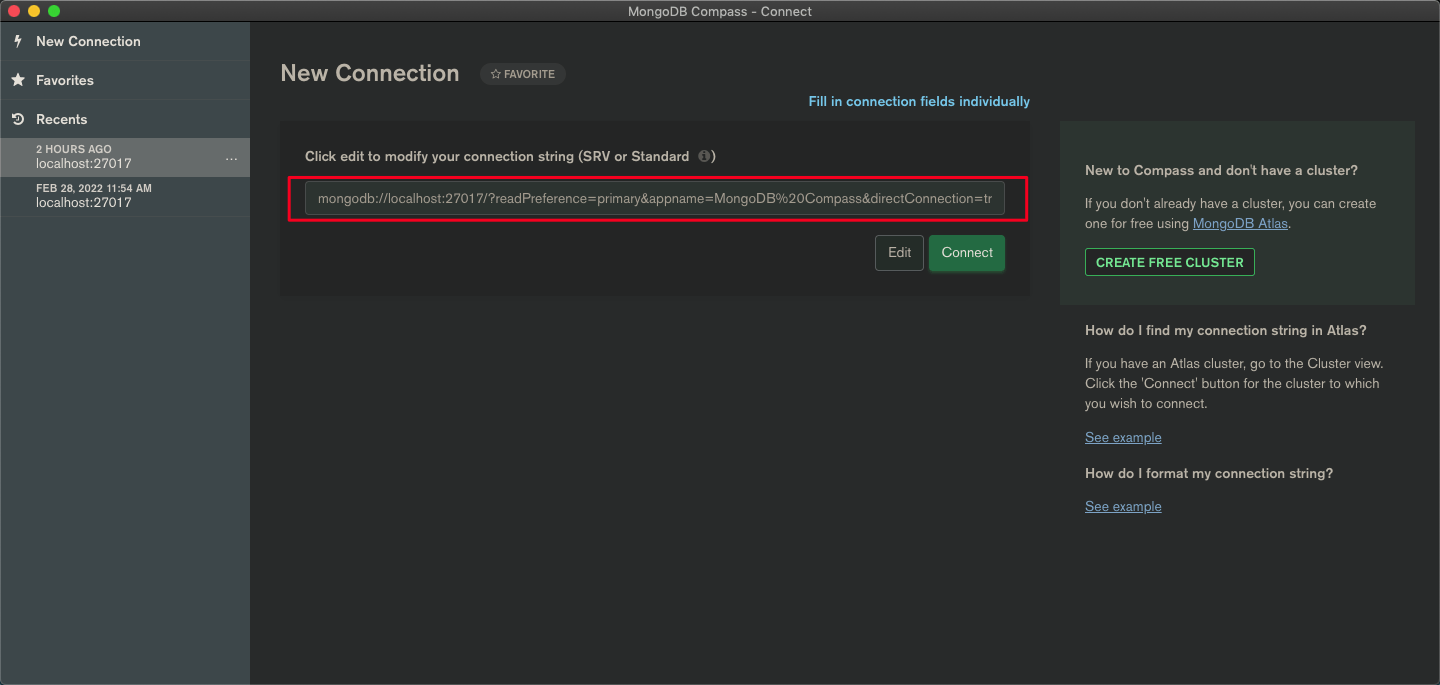Toggle the FAVORITE status for this connection
This screenshot has height=685, width=1440.
coord(522,73)
